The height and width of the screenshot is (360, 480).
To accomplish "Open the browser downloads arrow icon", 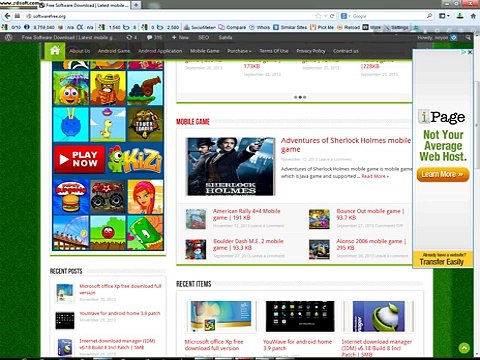I will coord(460,16).
